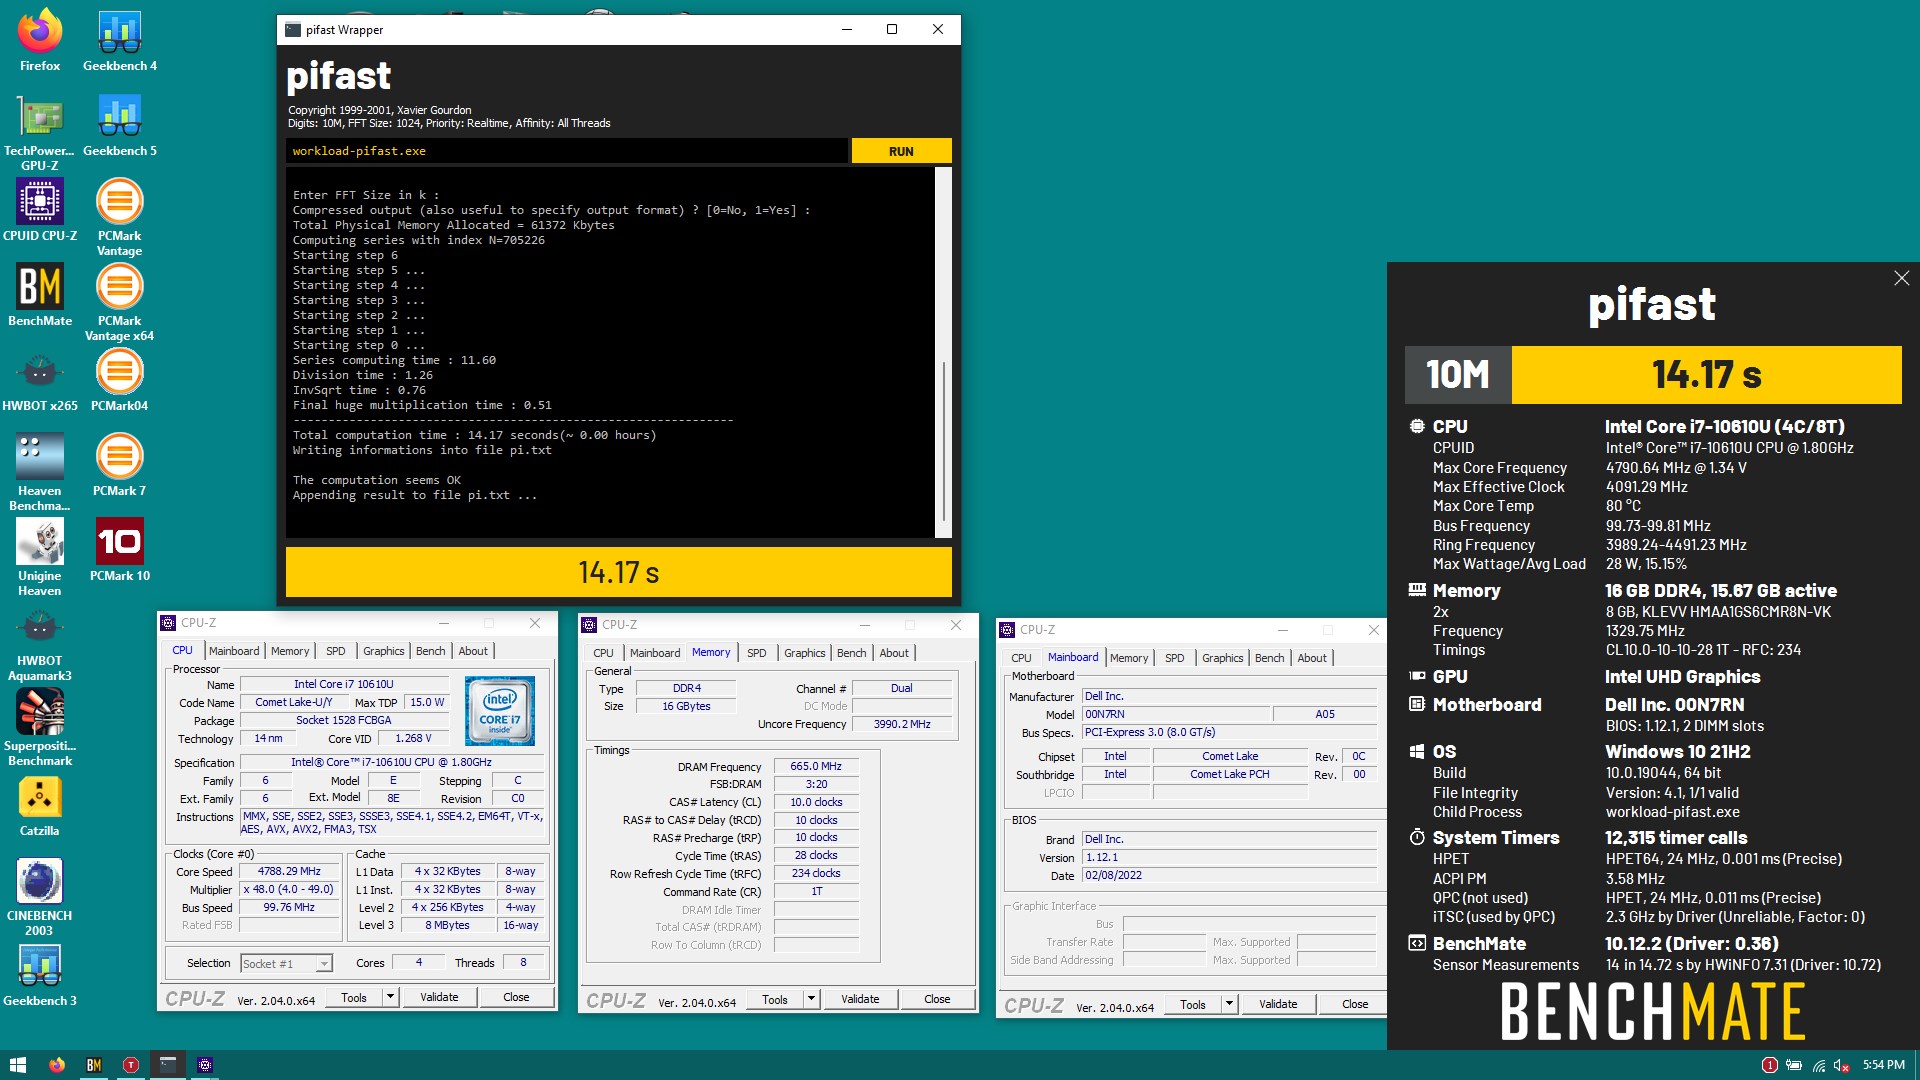Click the red notification tray icon
This screenshot has height=1080, width=1920.
[x=1769, y=1065]
